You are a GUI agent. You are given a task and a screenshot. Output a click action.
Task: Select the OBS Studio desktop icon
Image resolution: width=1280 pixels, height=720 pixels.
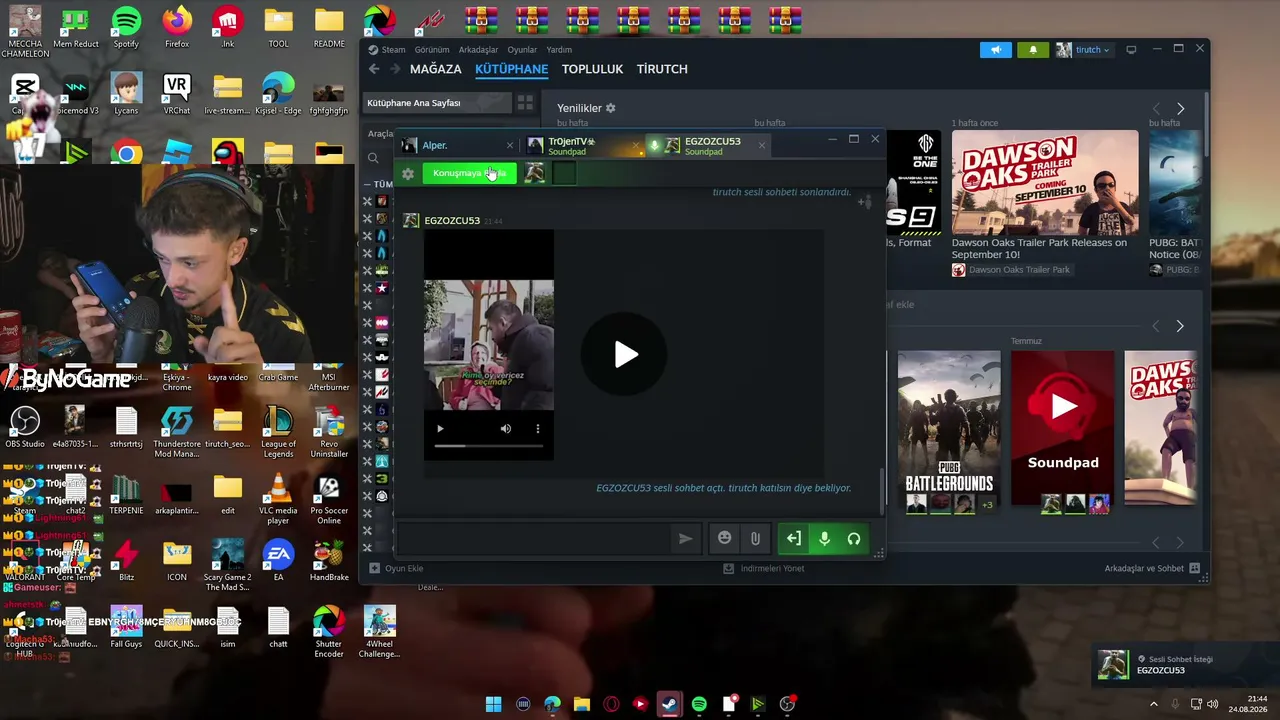tap(24, 427)
